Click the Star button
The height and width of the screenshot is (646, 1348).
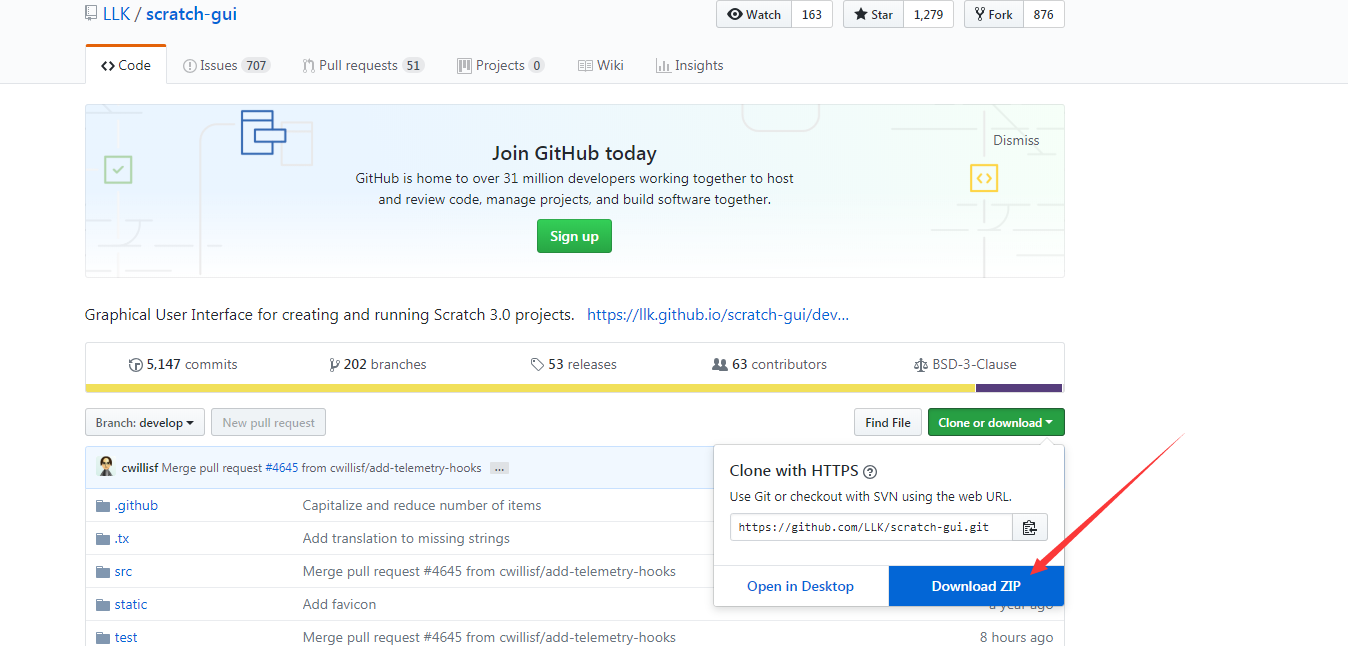(874, 14)
